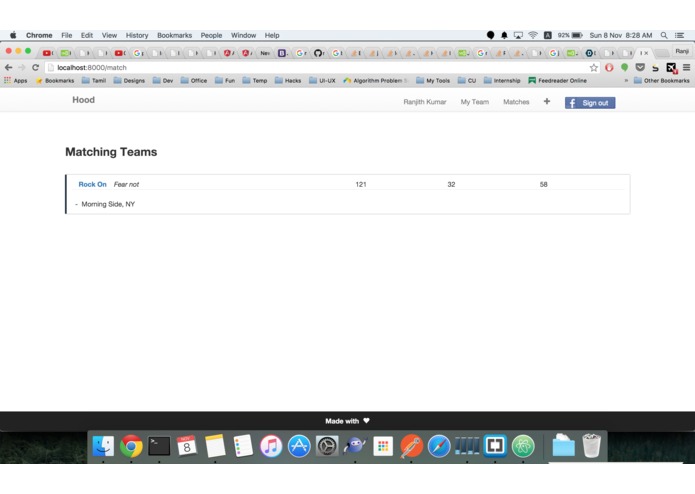This screenshot has width=695, height=494.
Task: Open the Rock On team link
Action: coord(92,184)
